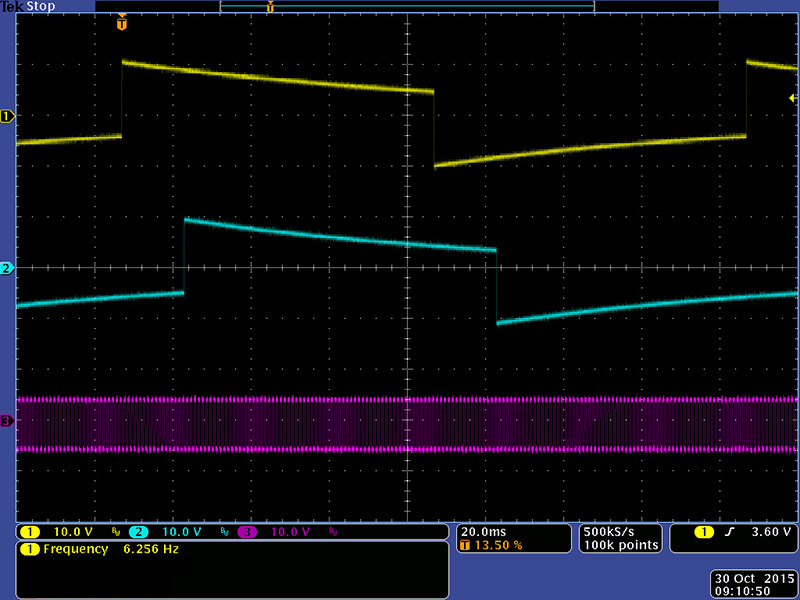This screenshot has height=600, width=800.
Task: Click the channel 3 ground marker
Action: tap(7, 421)
